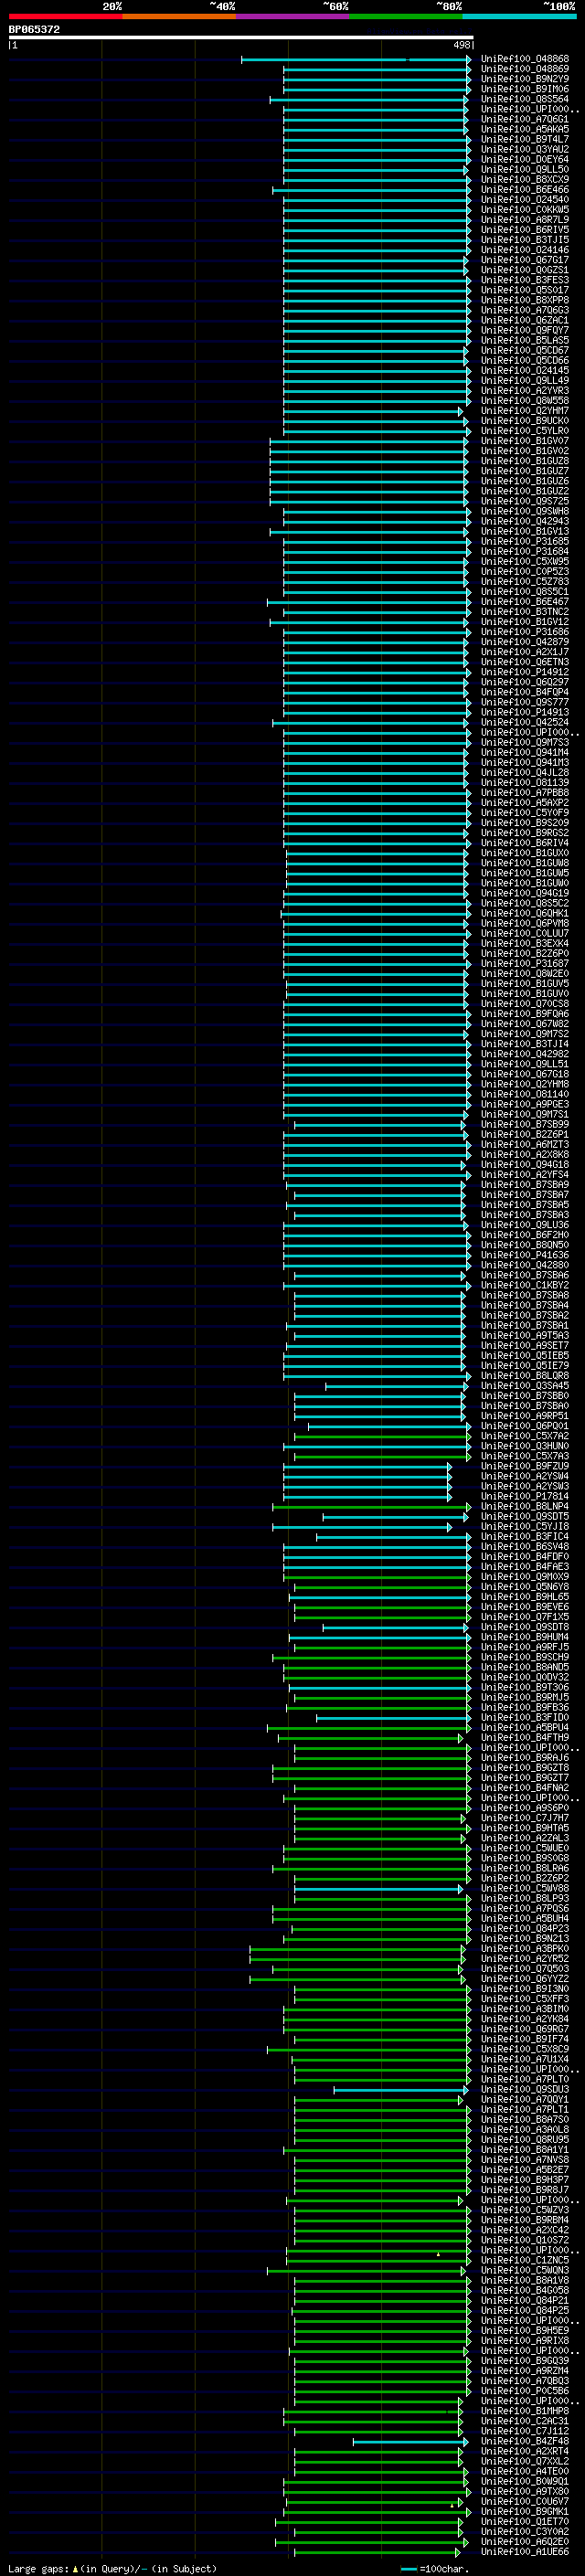Viewport: 585px width, 2576px height.
Task: Open hit UniRef100_B9N2Y9
Action: [x=525, y=79]
